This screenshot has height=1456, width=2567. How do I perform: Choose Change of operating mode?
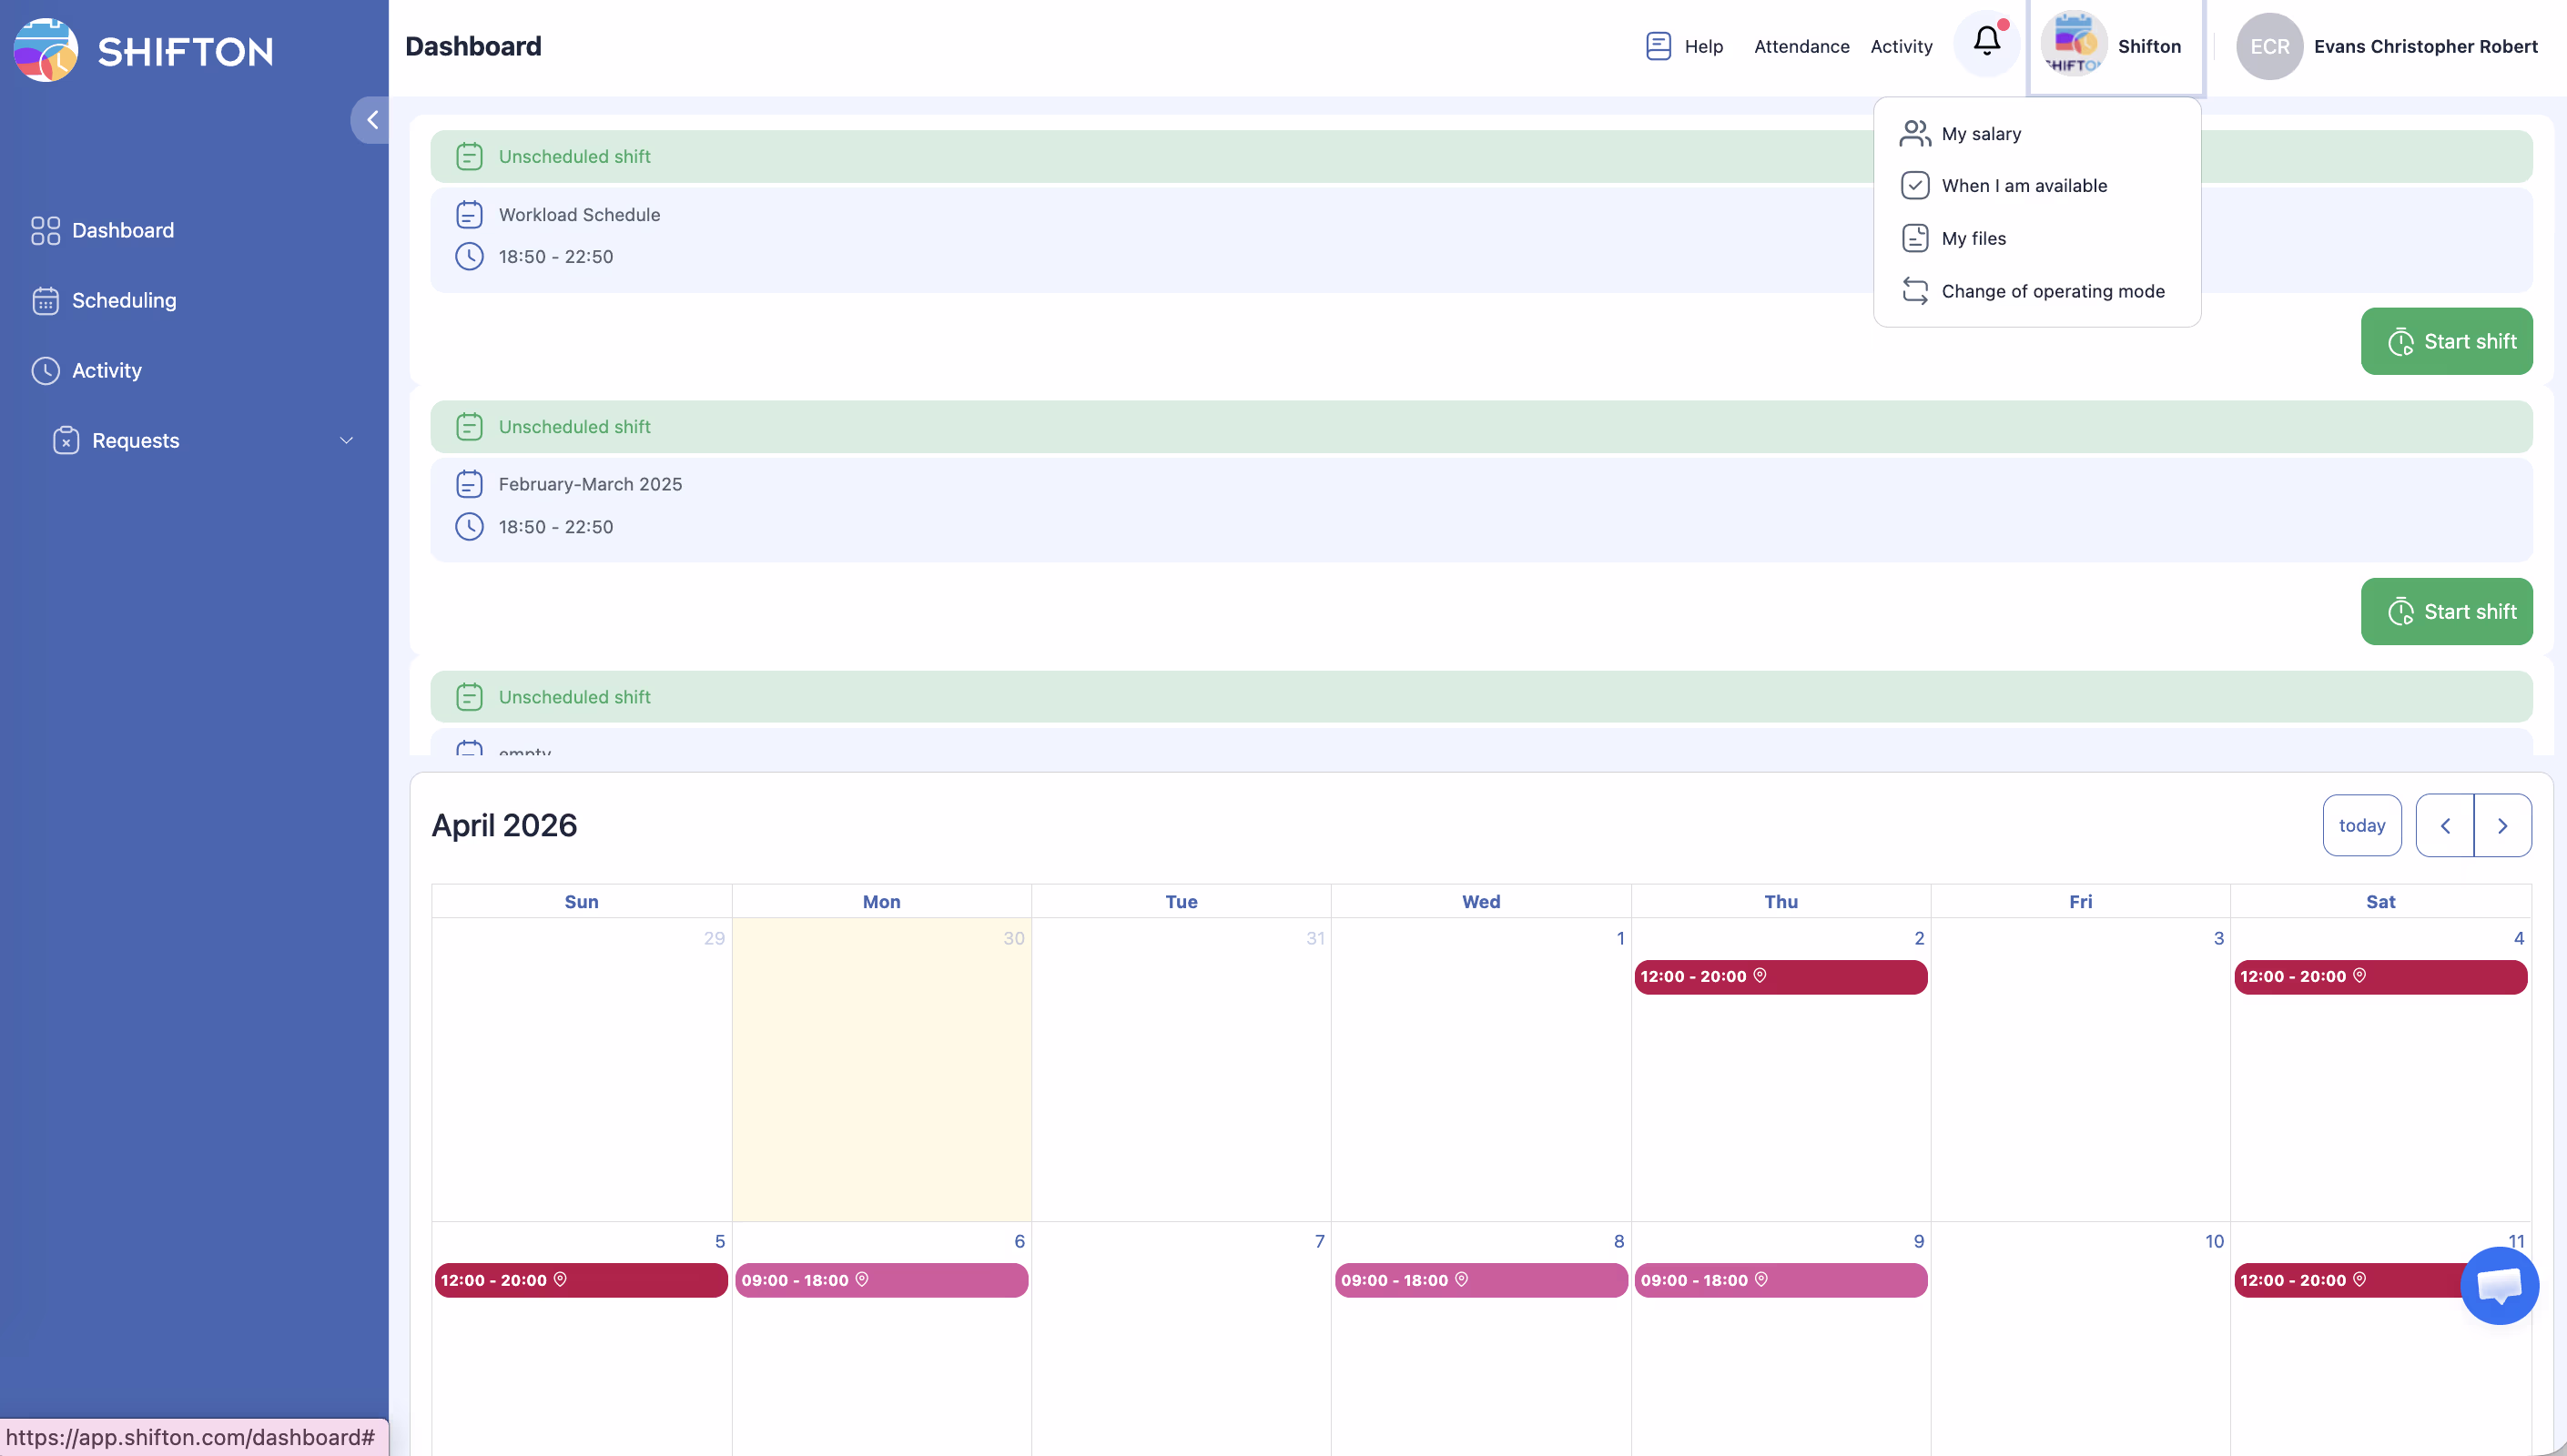pyautogui.click(x=2052, y=291)
